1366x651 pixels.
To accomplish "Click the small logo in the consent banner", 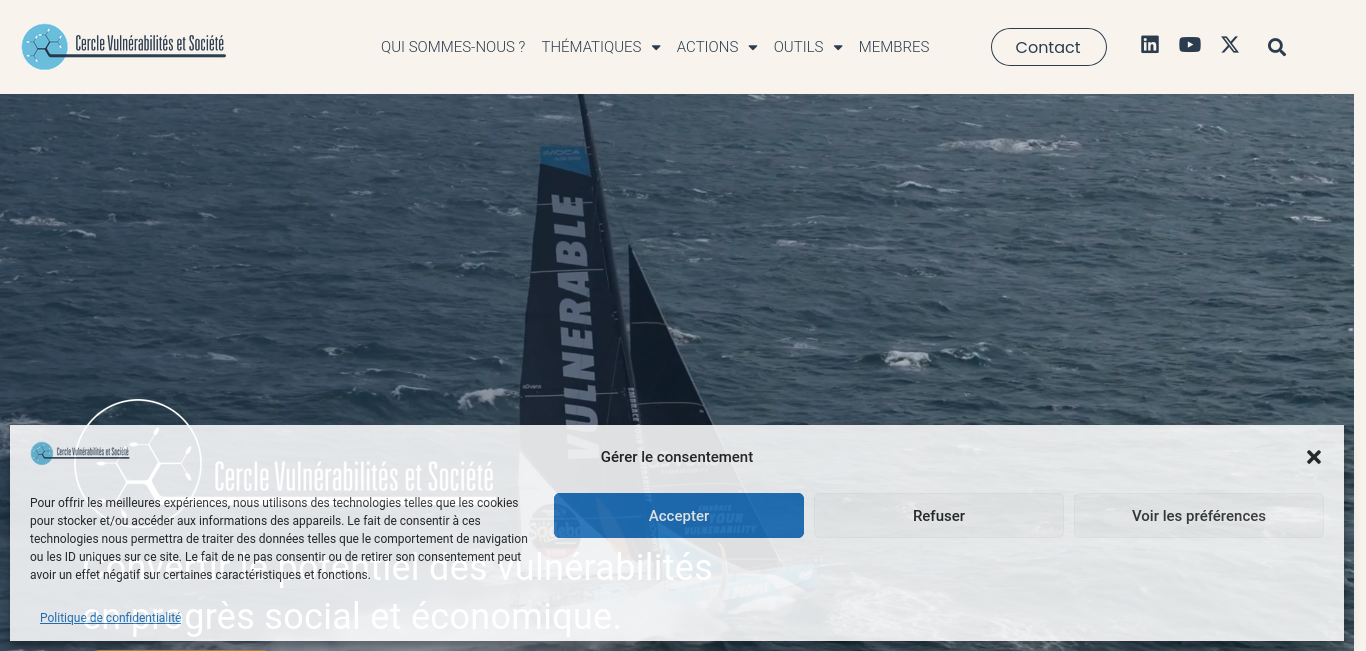I will tap(80, 453).
